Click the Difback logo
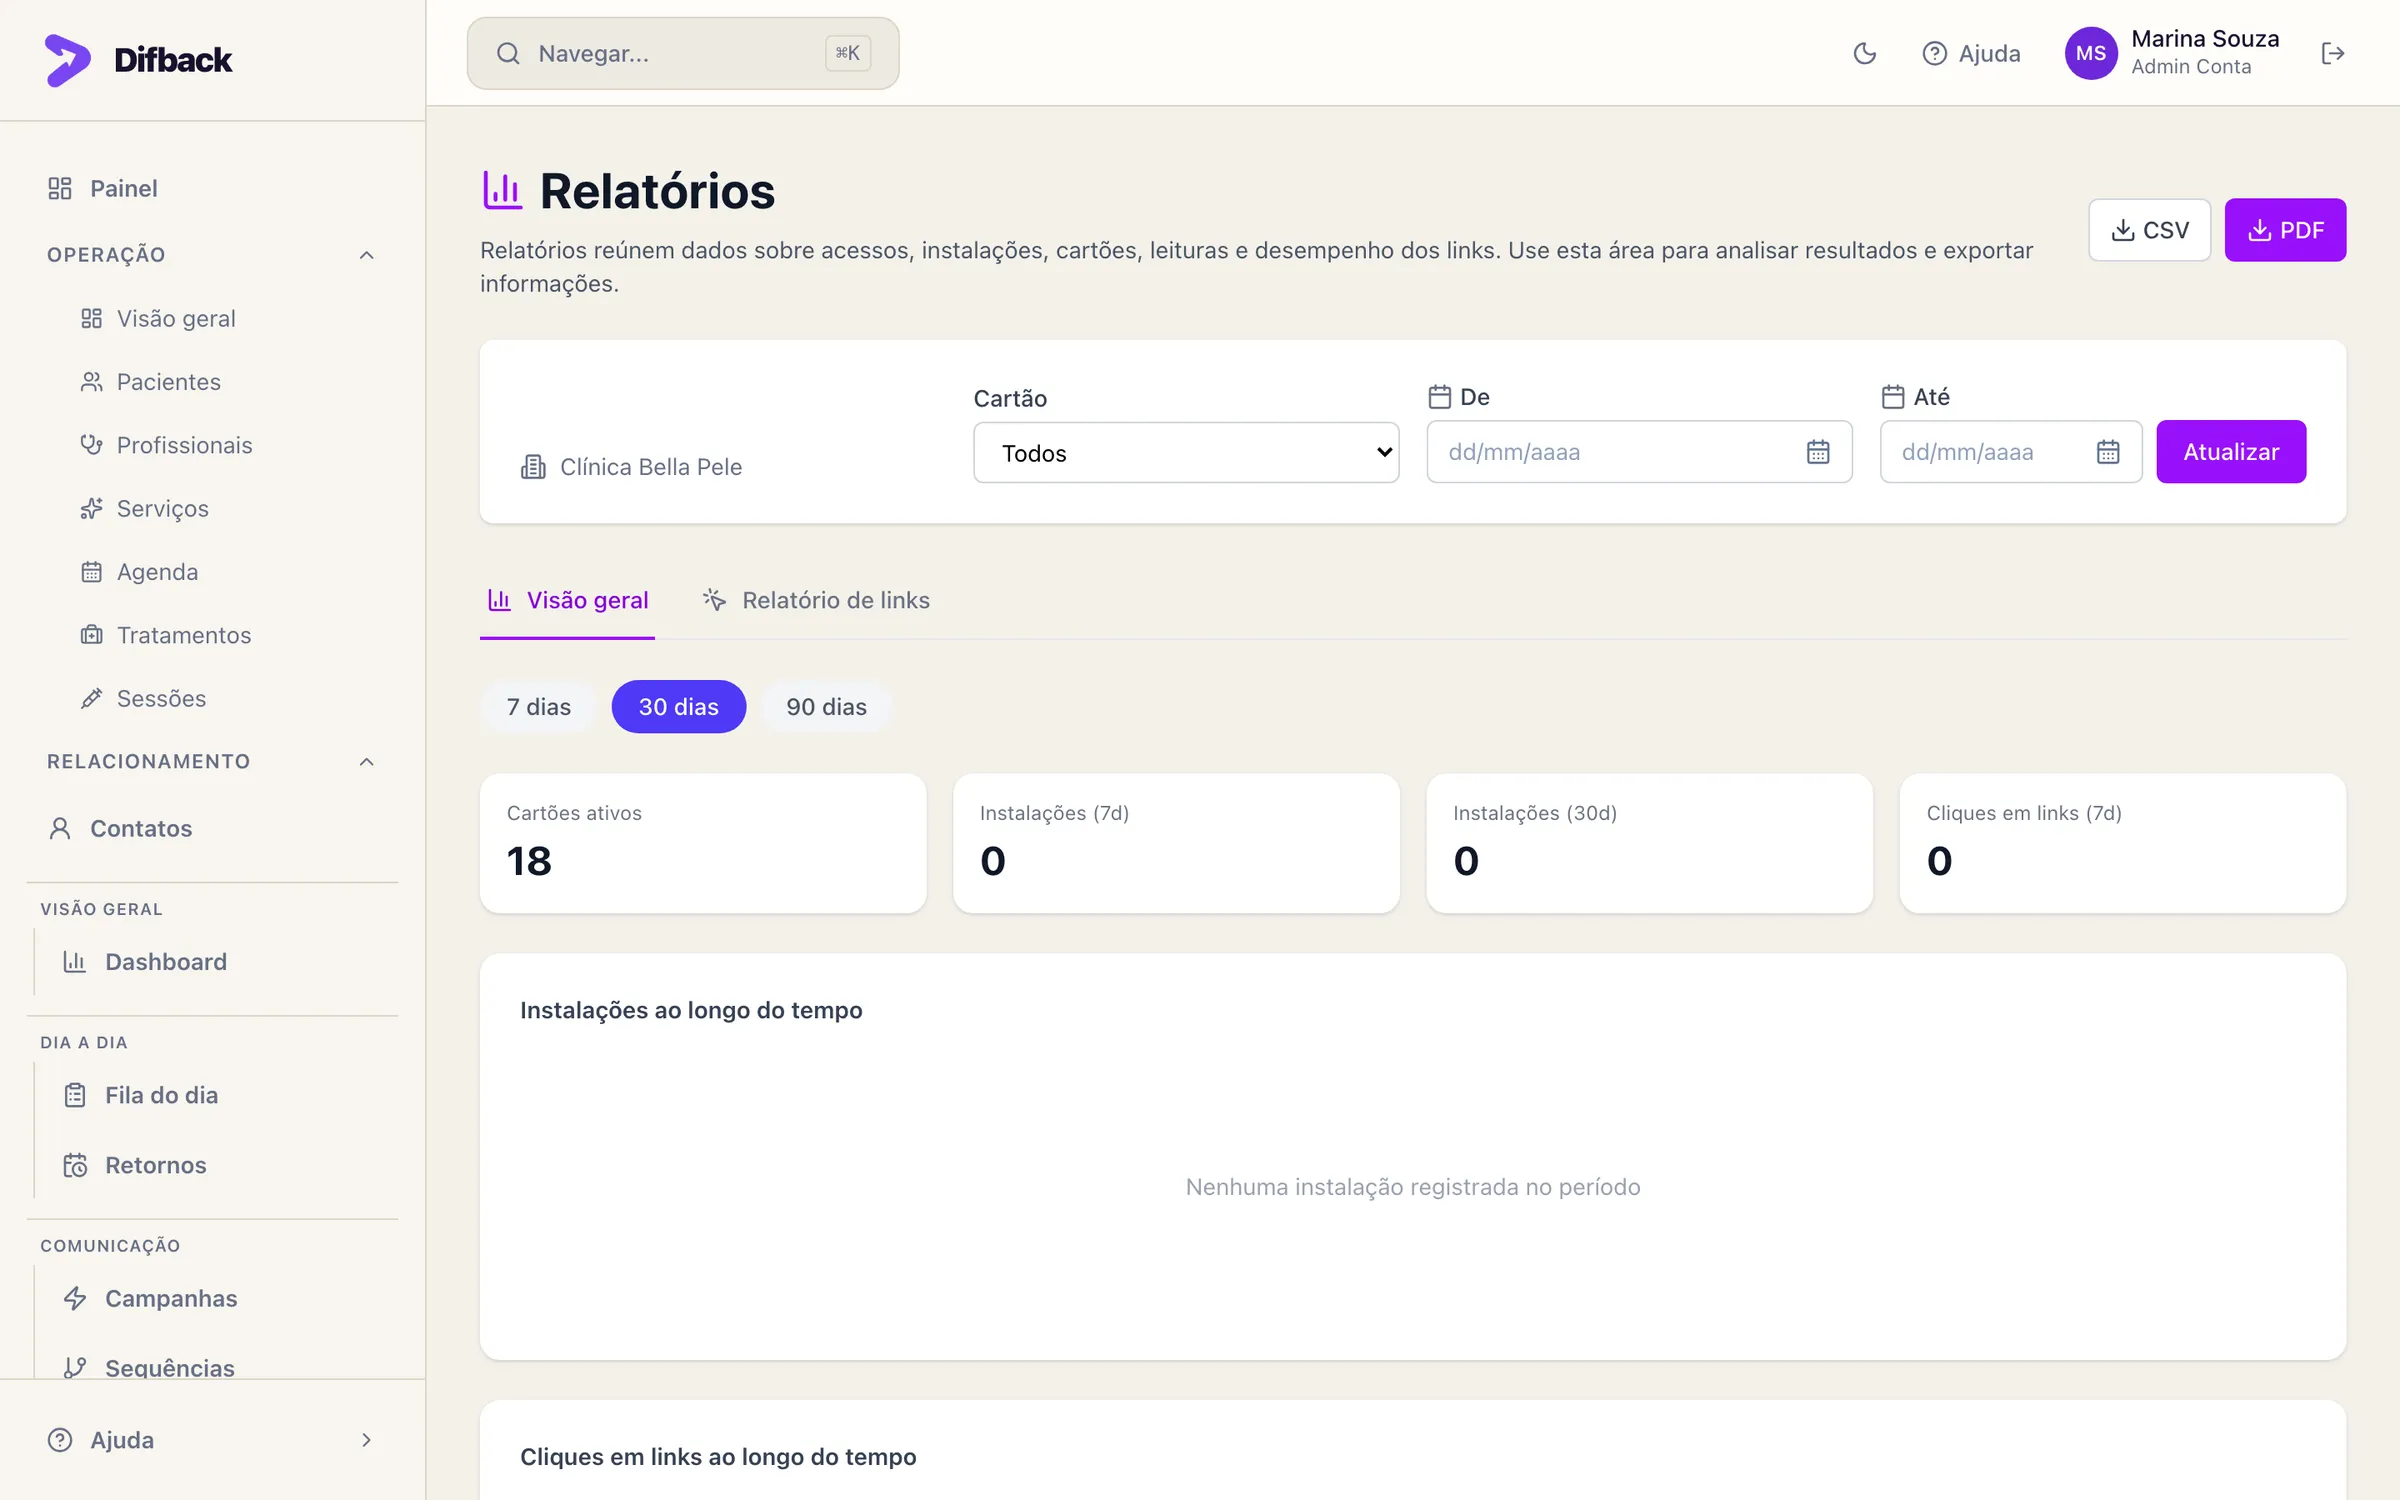Image resolution: width=2400 pixels, height=1500 pixels. (x=139, y=60)
